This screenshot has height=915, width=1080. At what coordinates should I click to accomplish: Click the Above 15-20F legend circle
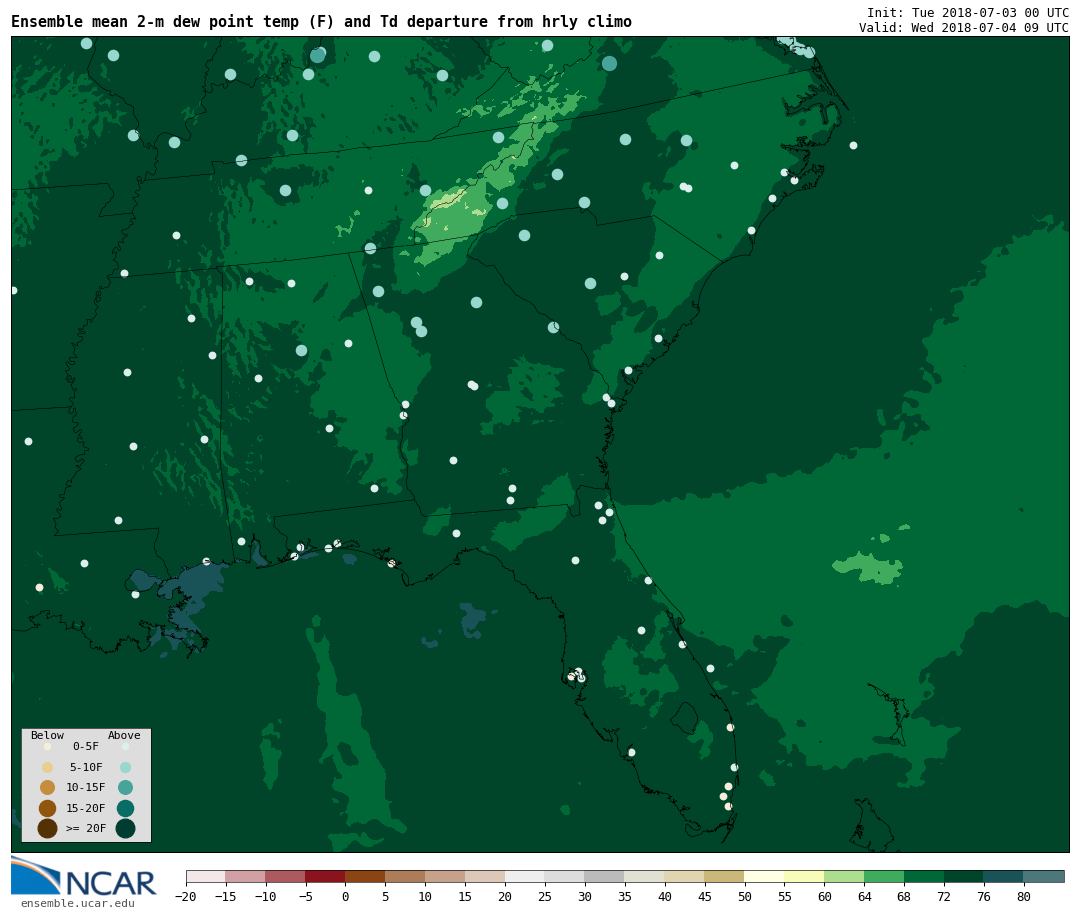click(125, 808)
